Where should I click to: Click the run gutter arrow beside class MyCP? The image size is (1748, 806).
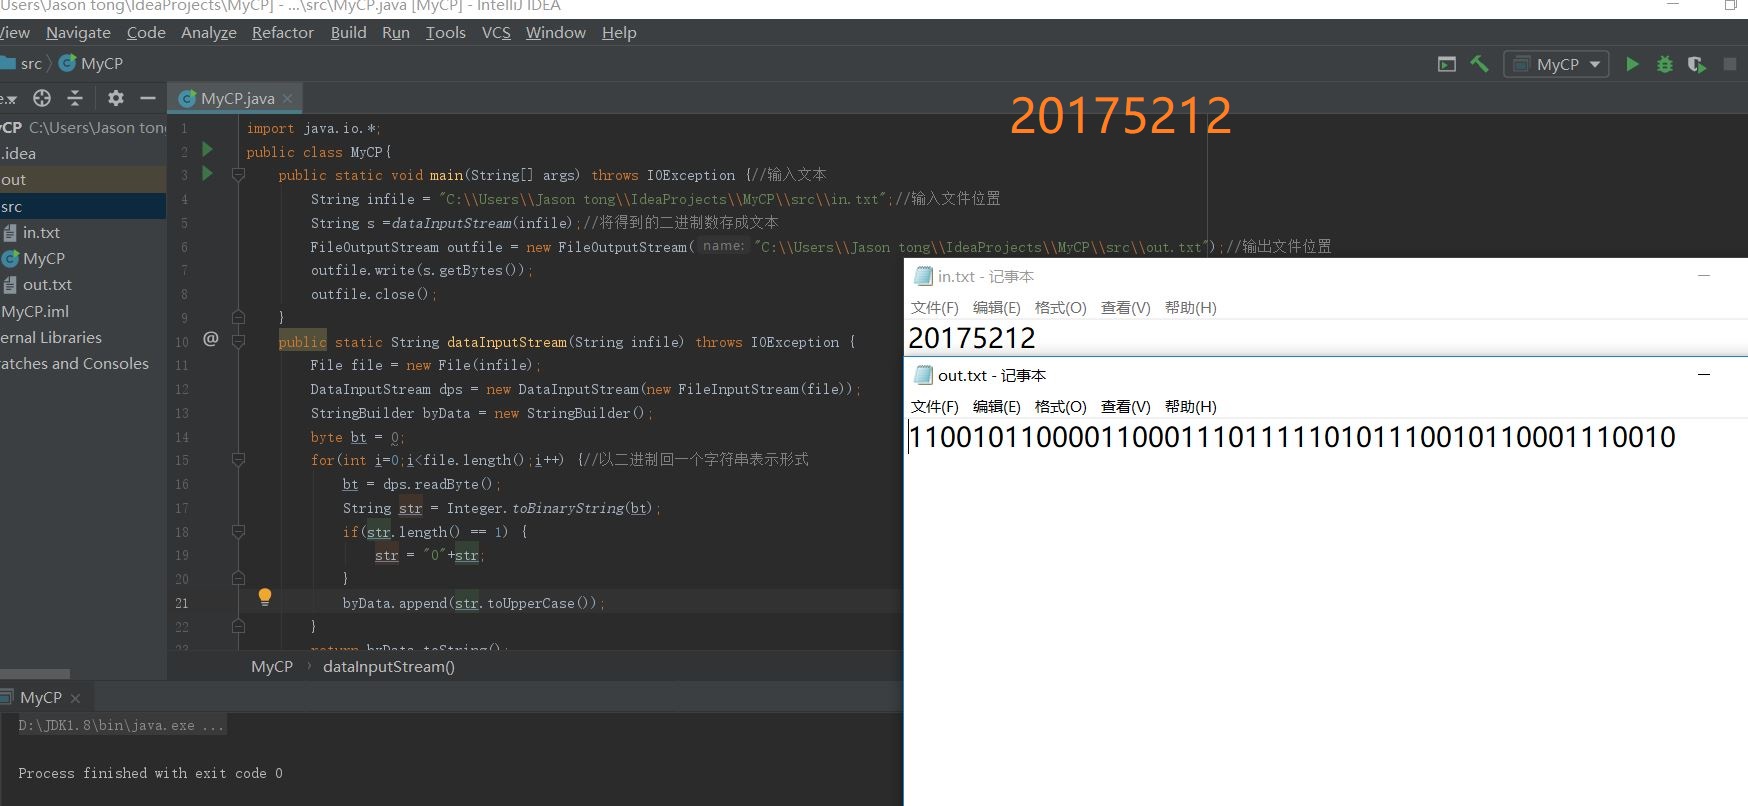click(x=208, y=150)
